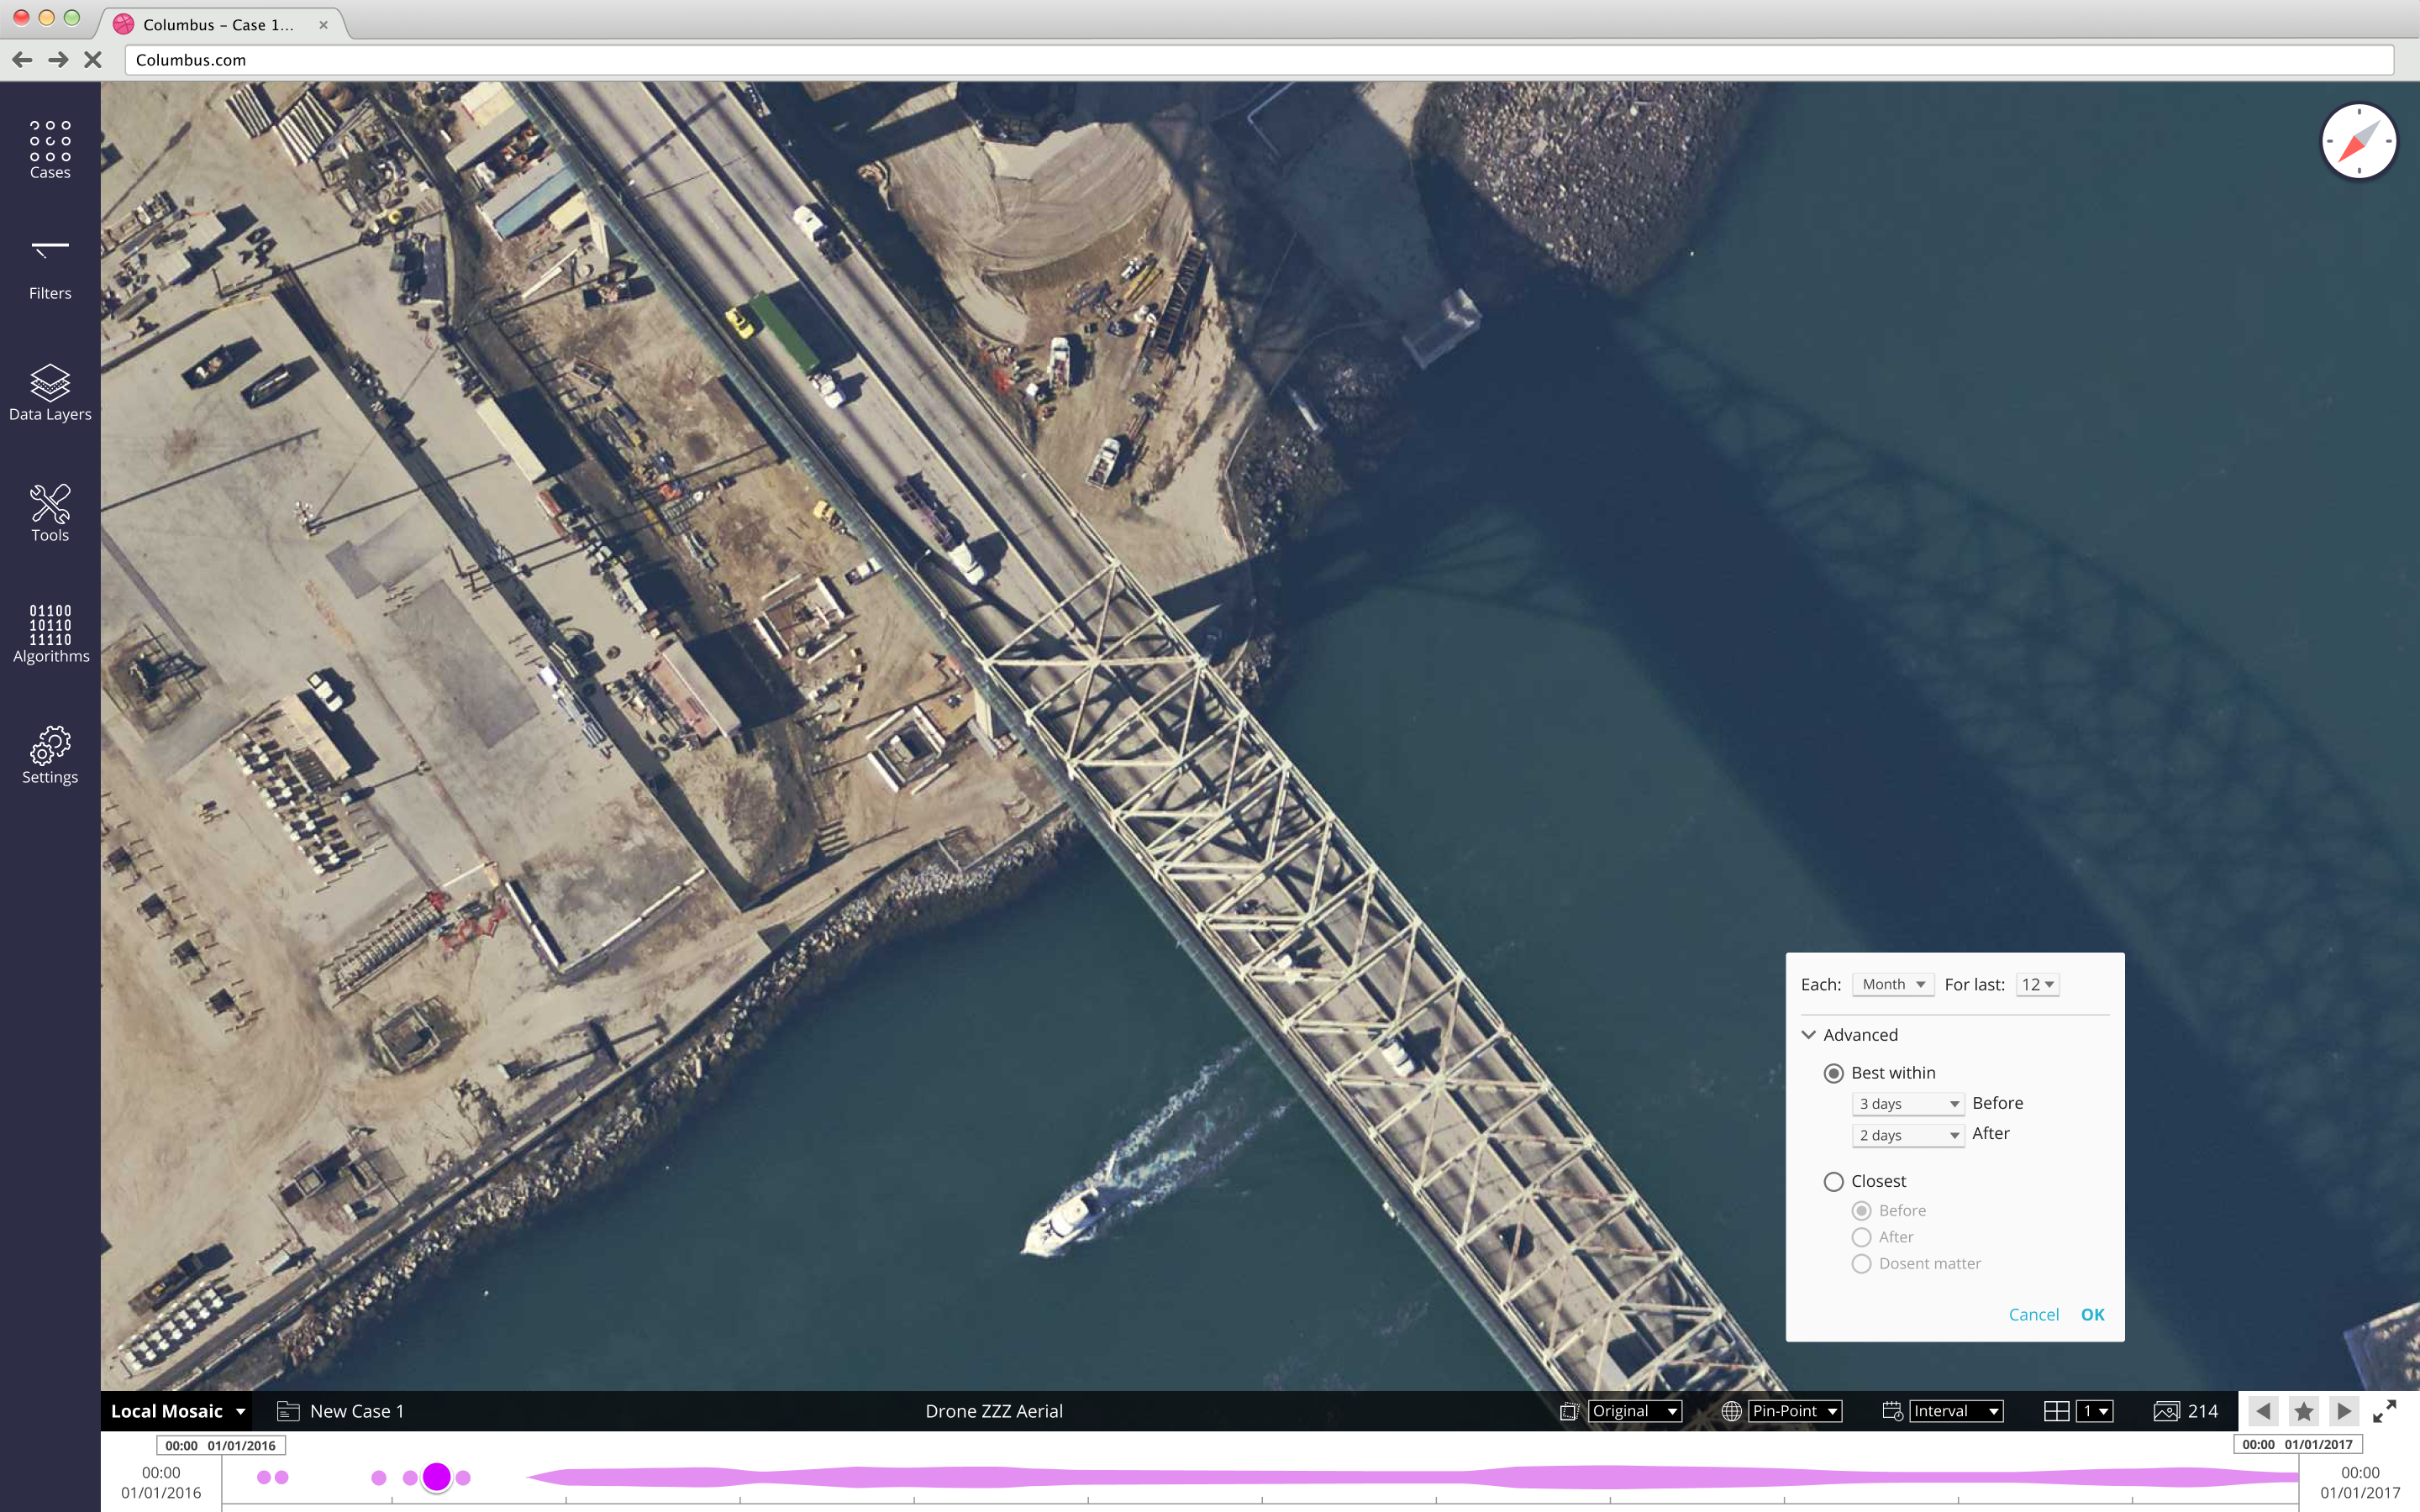
Task: Open the Local Mosaic dropdown
Action: [178, 1411]
